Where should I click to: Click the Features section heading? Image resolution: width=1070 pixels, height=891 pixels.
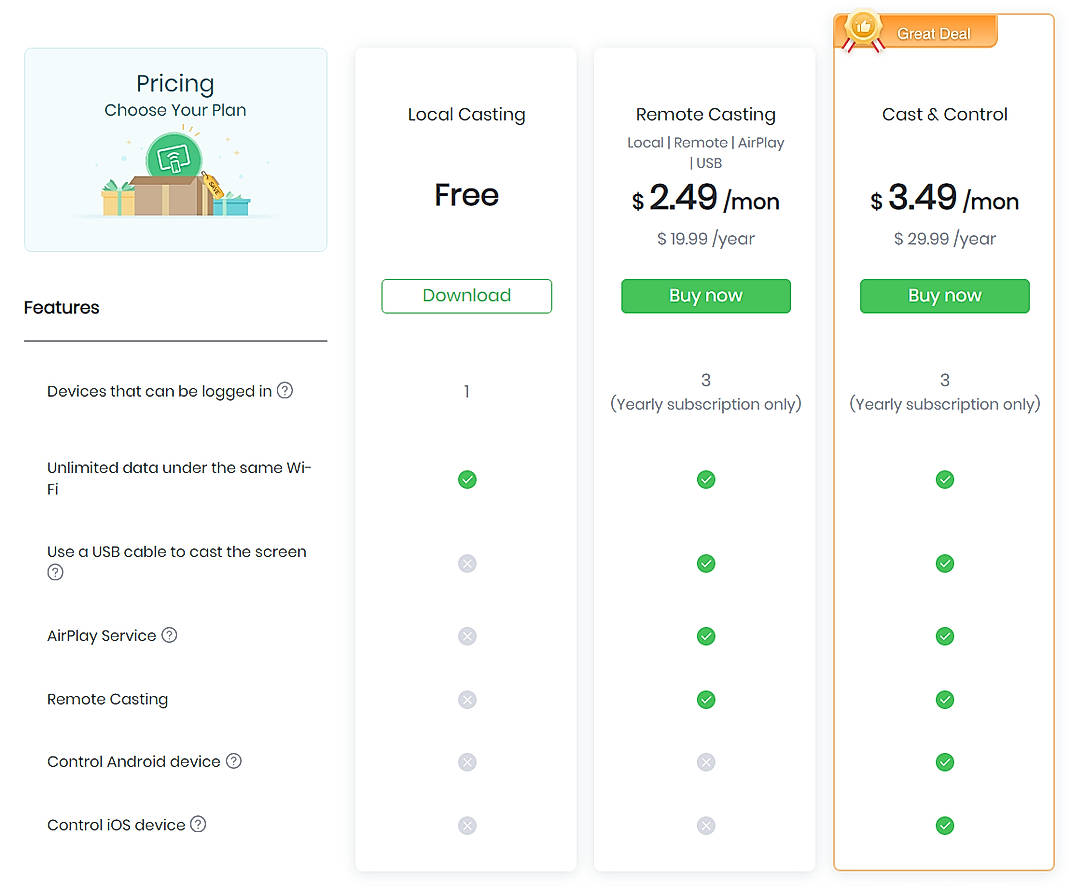pyautogui.click(x=61, y=307)
